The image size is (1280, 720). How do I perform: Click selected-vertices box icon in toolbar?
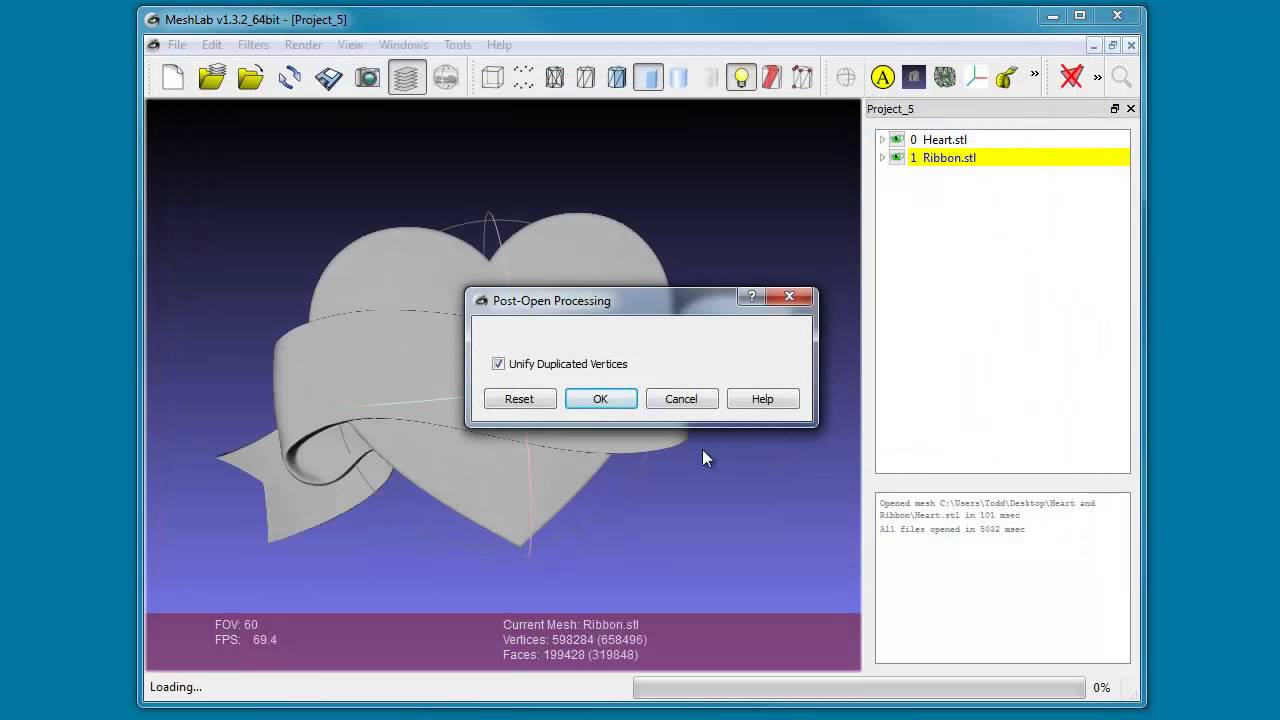(x=803, y=77)
